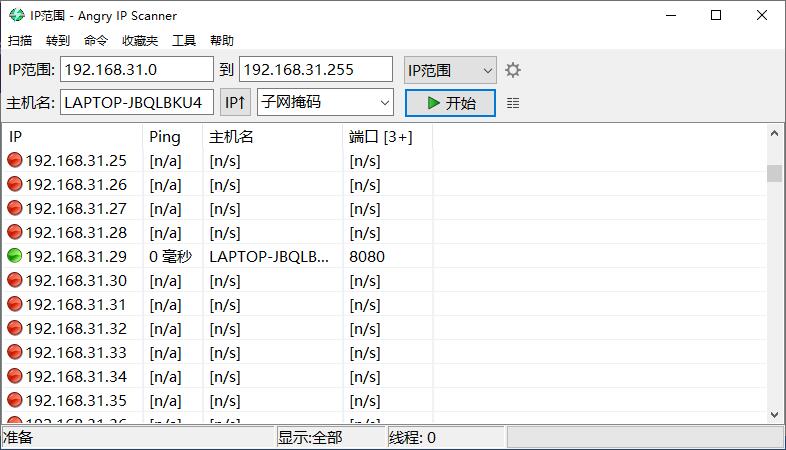Click the status bar progress bar
Viewport: 786px width, 450px height.
point(645,437)
